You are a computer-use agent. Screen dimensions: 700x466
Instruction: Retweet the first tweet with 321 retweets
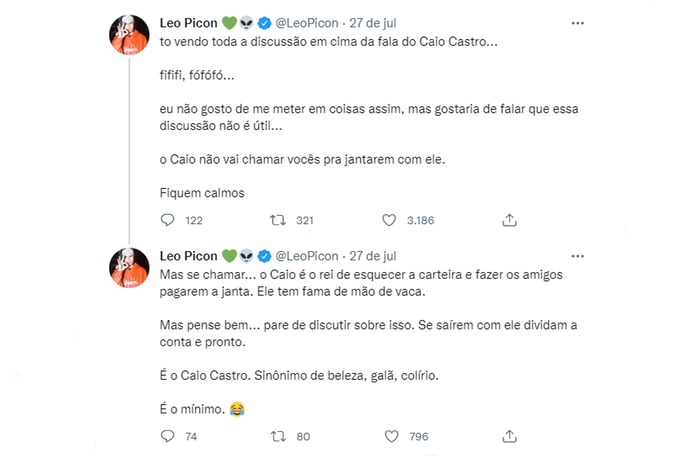[x=280, y=220]
